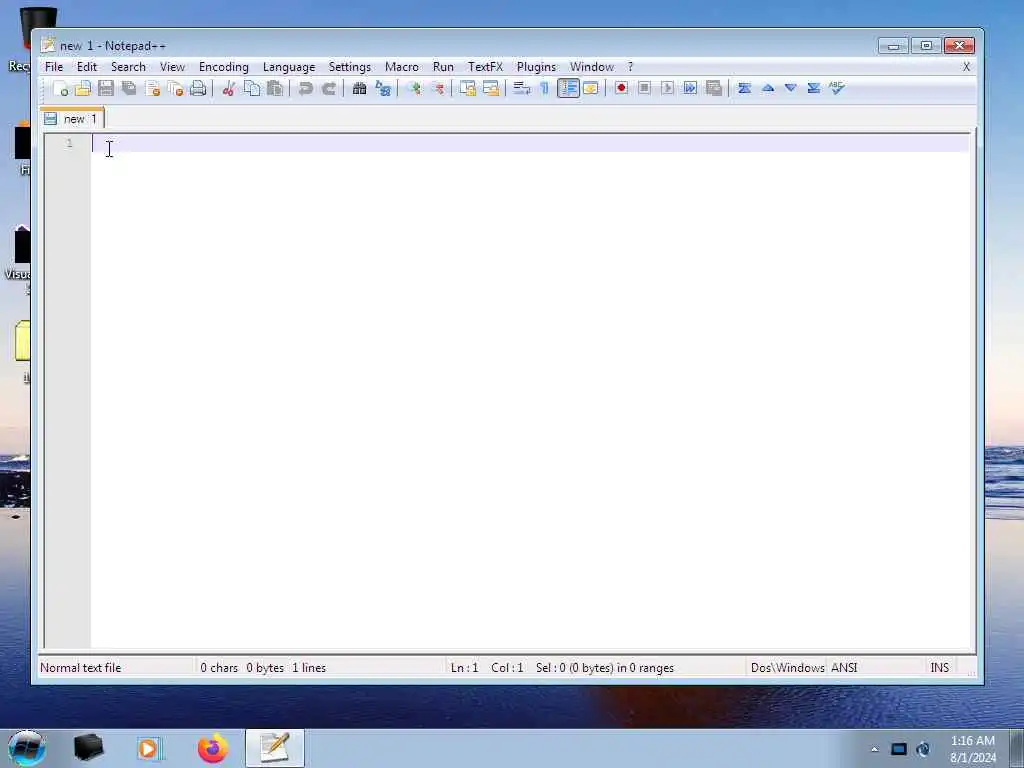Open Windows Media Player from taskbar
The width and height of the screenshot is (1024, 768).
tap(150, 748)
